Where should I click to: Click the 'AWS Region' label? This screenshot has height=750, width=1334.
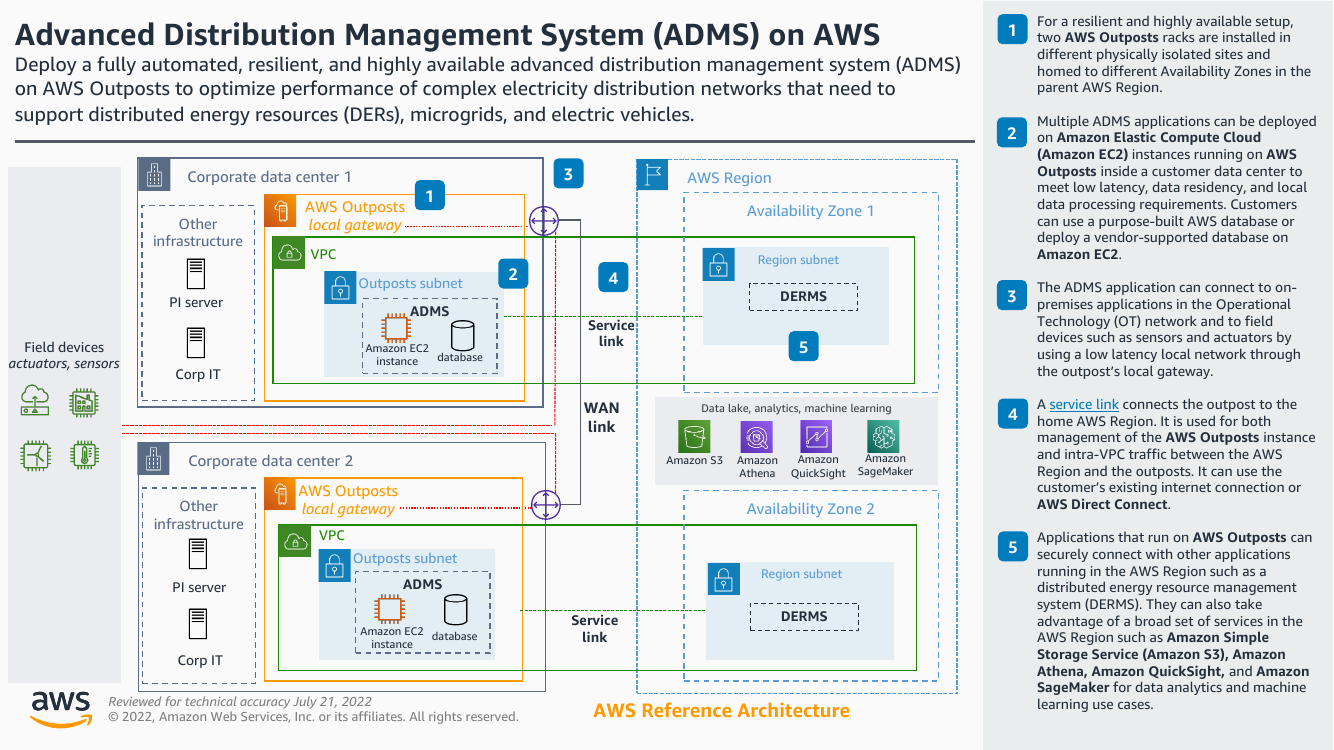(729, 178)
